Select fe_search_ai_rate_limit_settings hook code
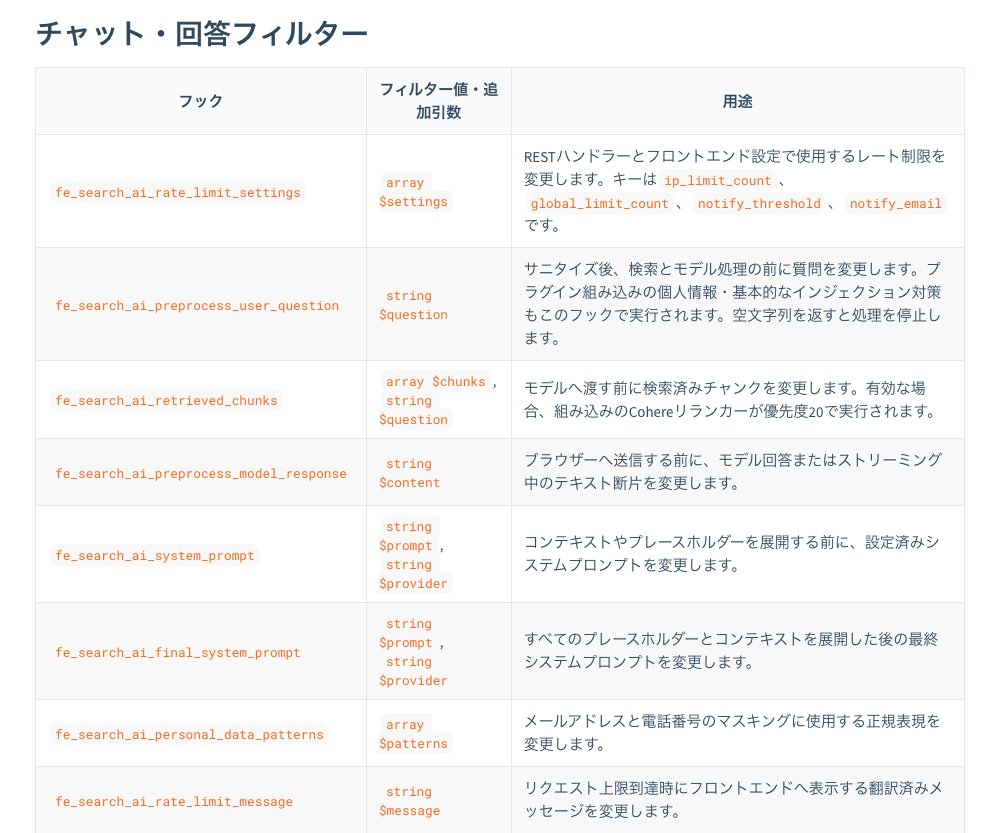This screenshot has height=833, width=997. [177, 192]
